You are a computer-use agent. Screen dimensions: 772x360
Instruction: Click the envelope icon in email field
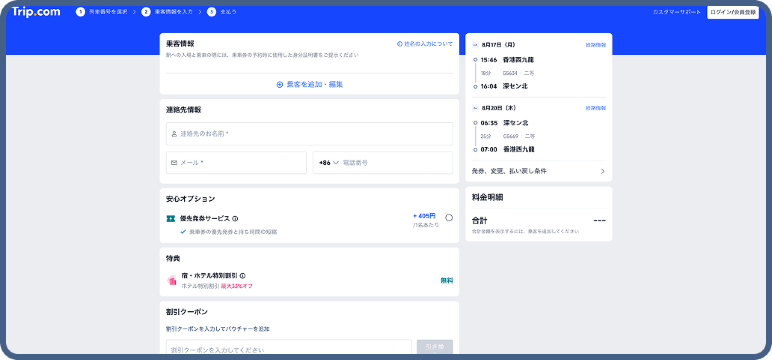click(x=174, y=163)
